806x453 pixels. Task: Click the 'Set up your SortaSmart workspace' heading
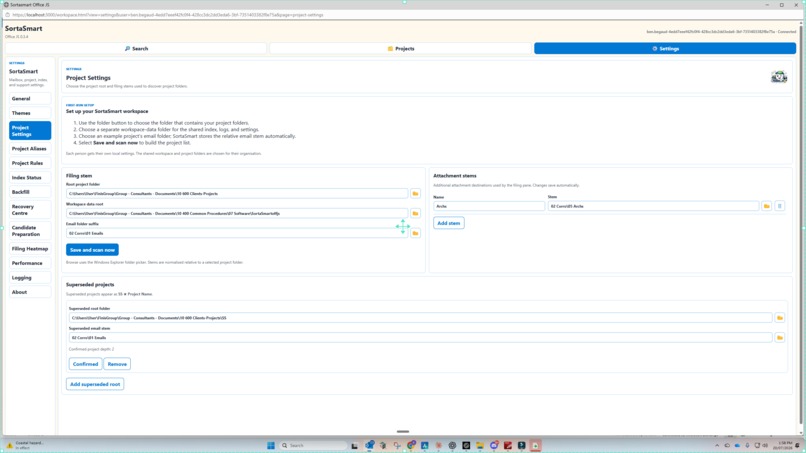pyautogui.click(x=107, y=111)
